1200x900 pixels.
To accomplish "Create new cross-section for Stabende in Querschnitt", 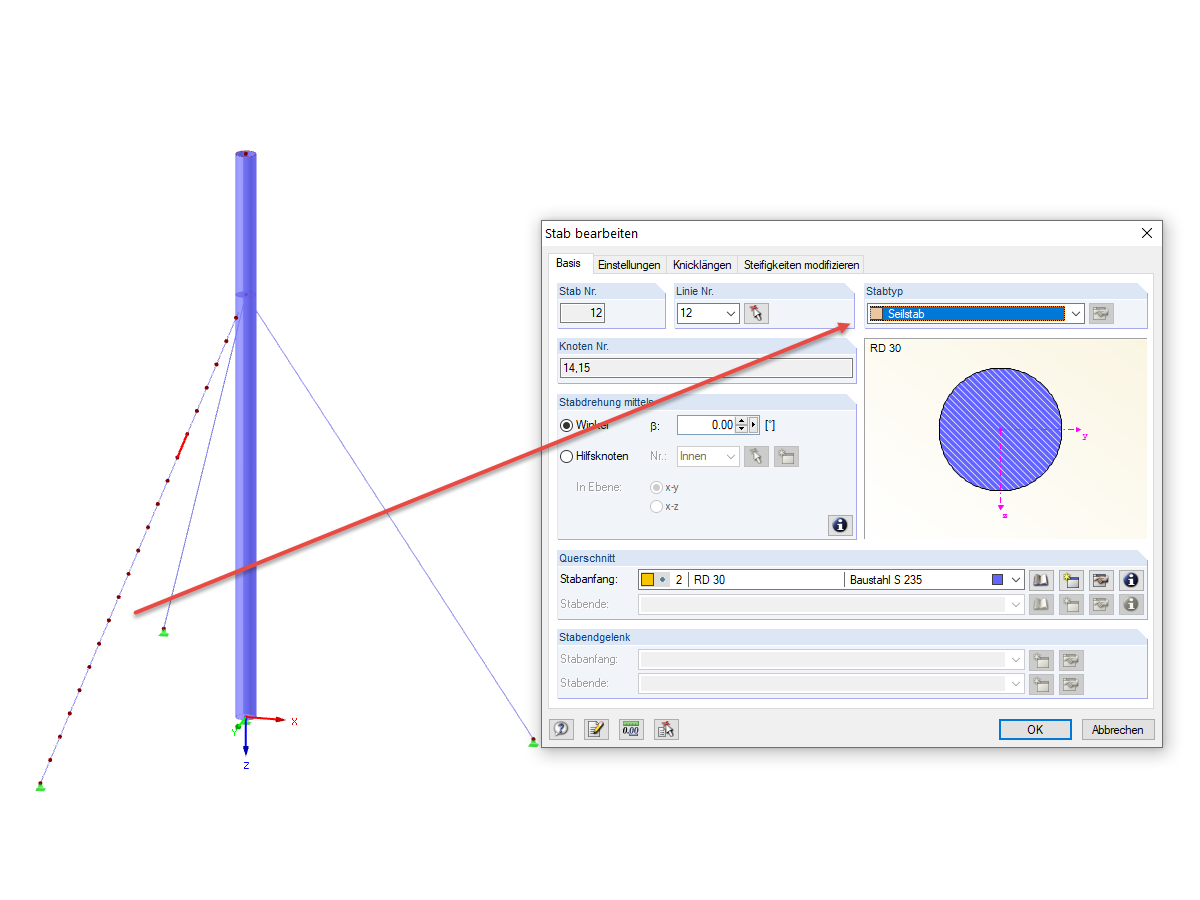I will tap(1071, 604).
